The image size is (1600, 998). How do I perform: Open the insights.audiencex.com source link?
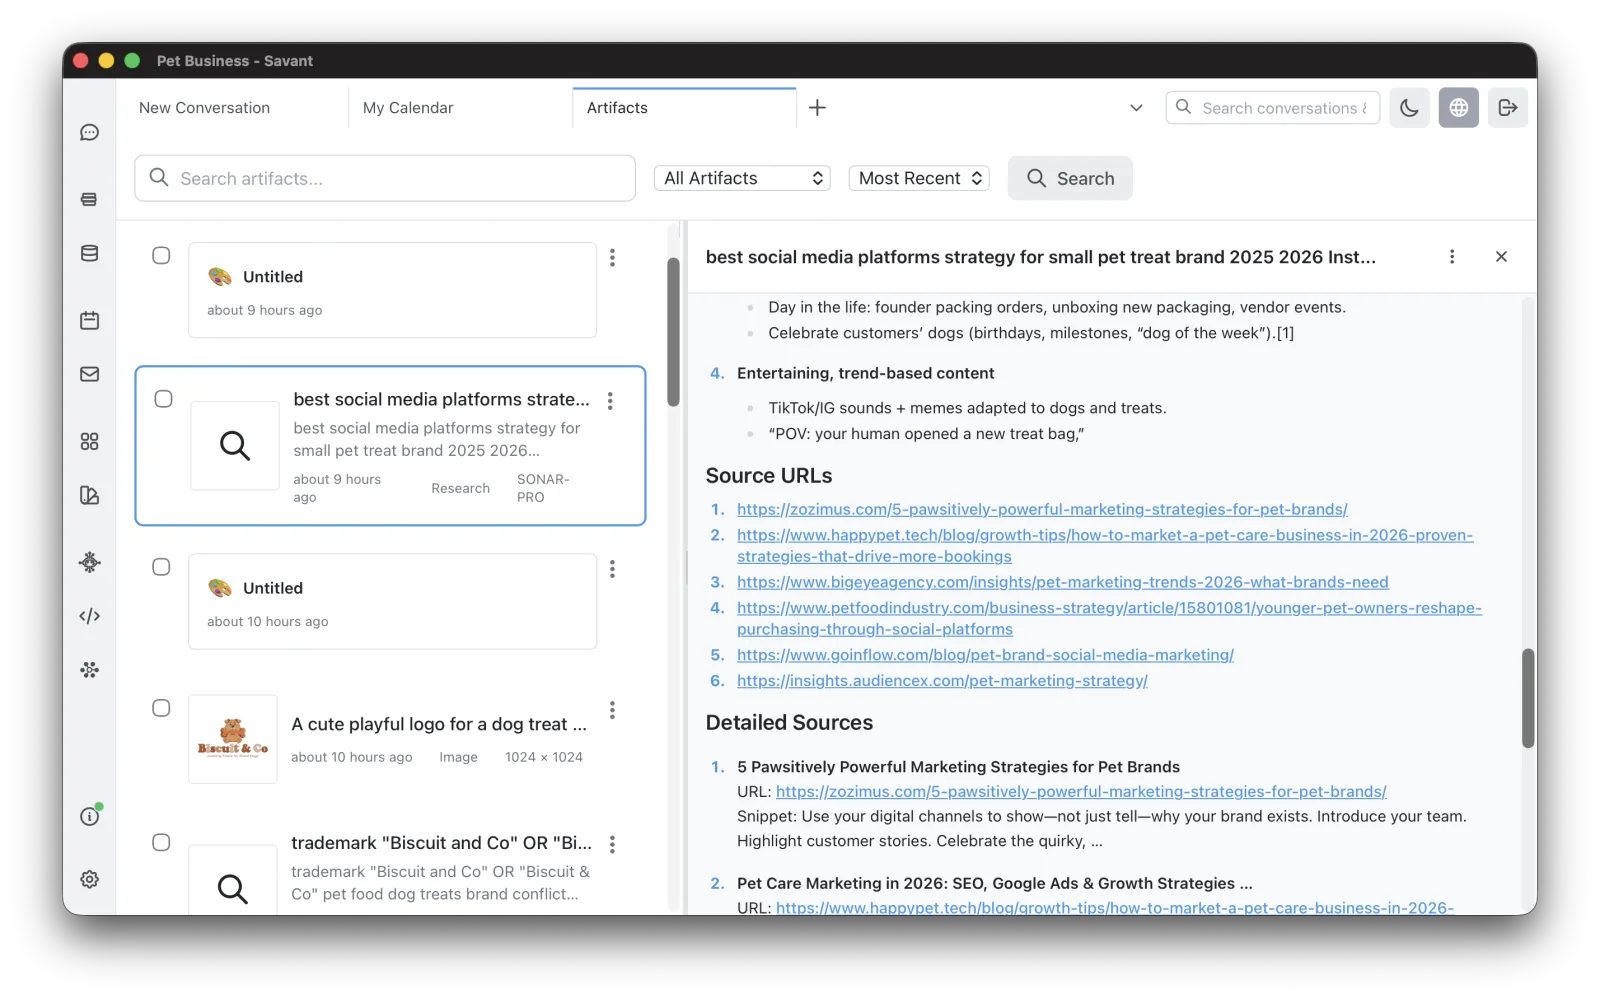click(x=942, y=681)
